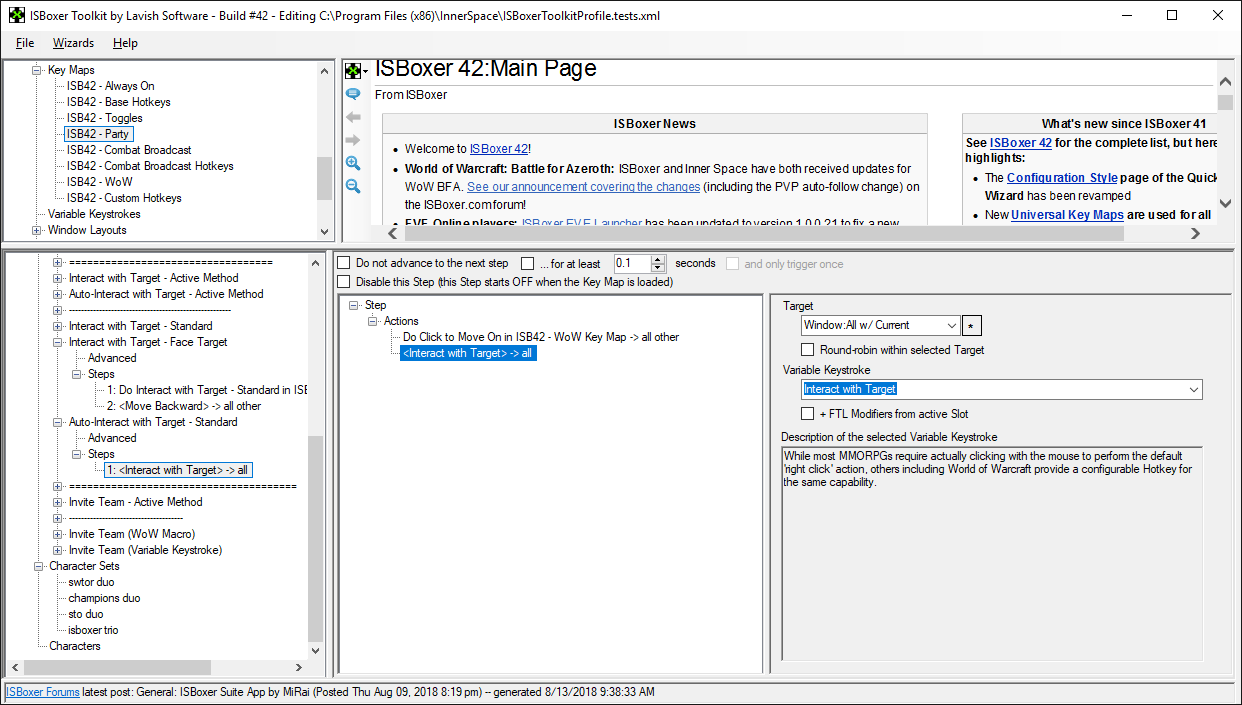The width and height of the screenshot is (1242, 705).
Task: Enable 'Do not advance to the next step'
Action: (x=344, y=263)
